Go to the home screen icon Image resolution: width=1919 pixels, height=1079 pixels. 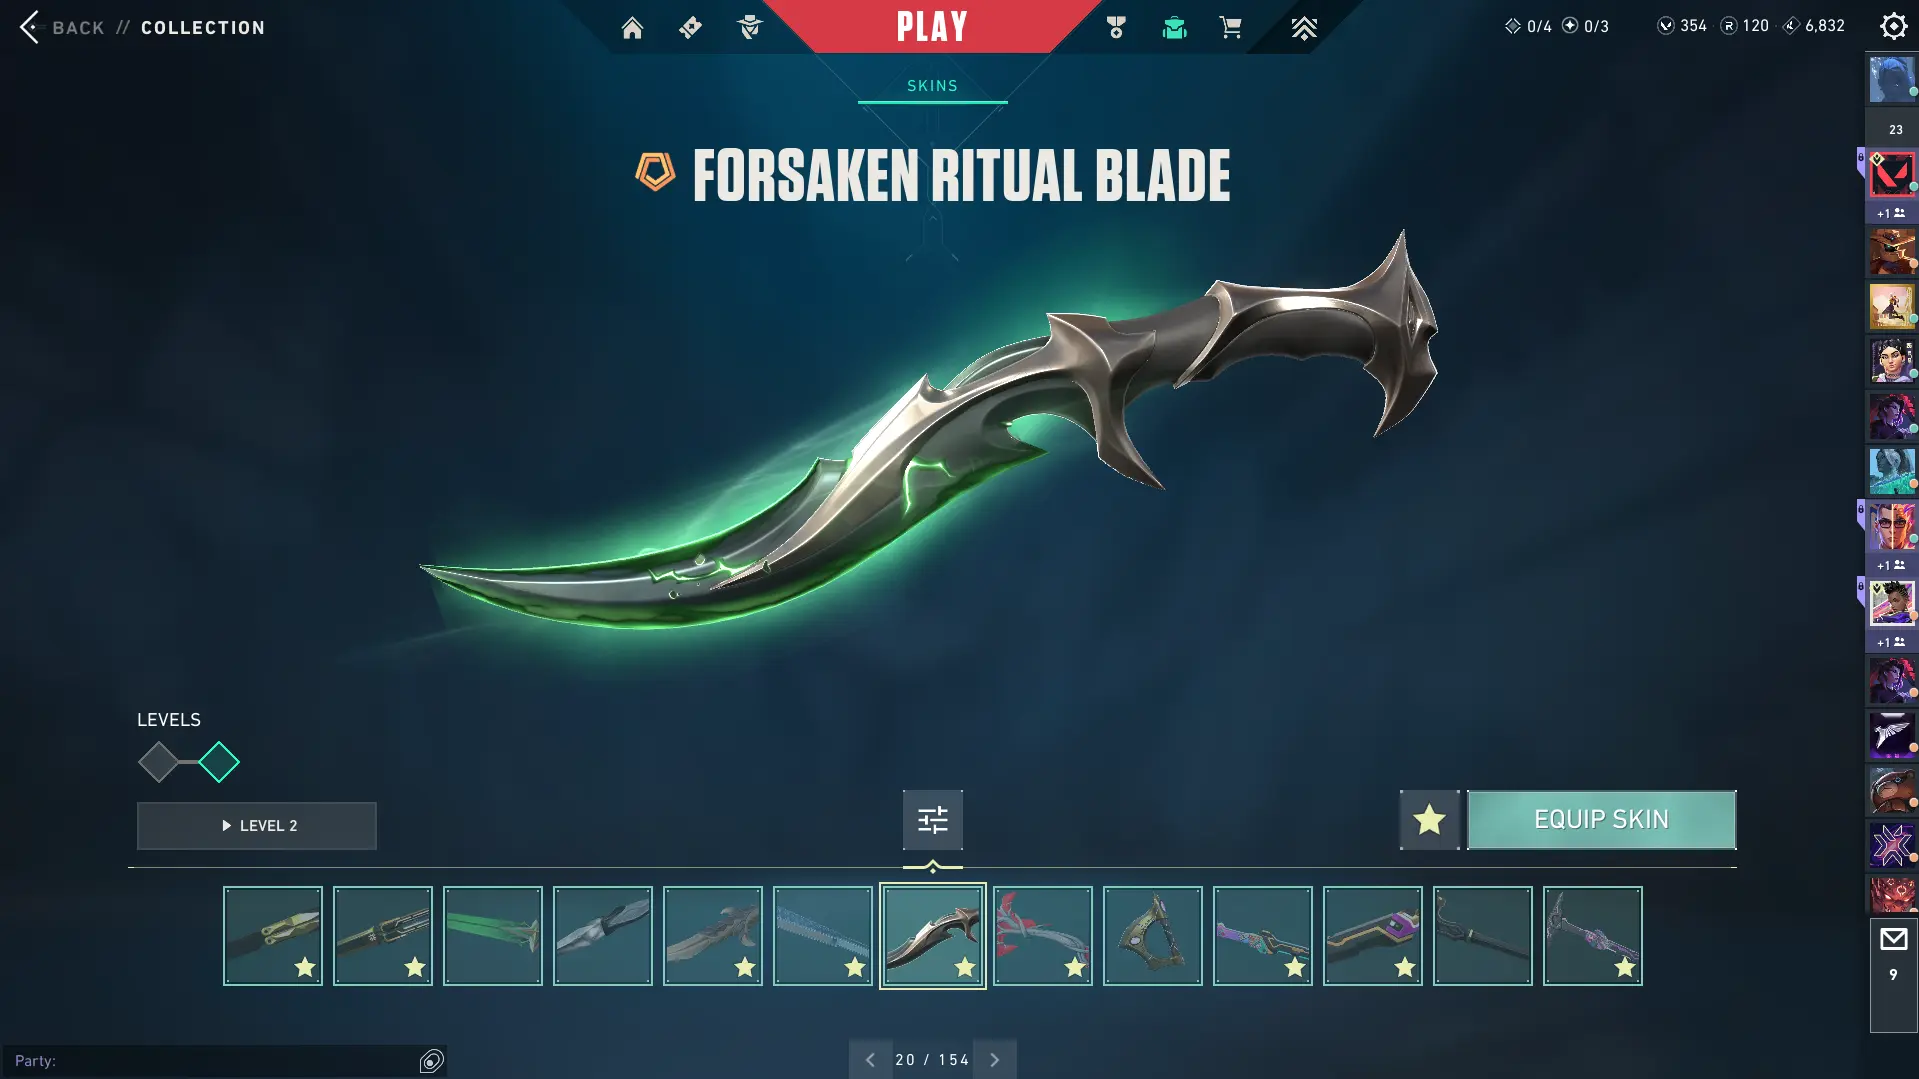632,27
